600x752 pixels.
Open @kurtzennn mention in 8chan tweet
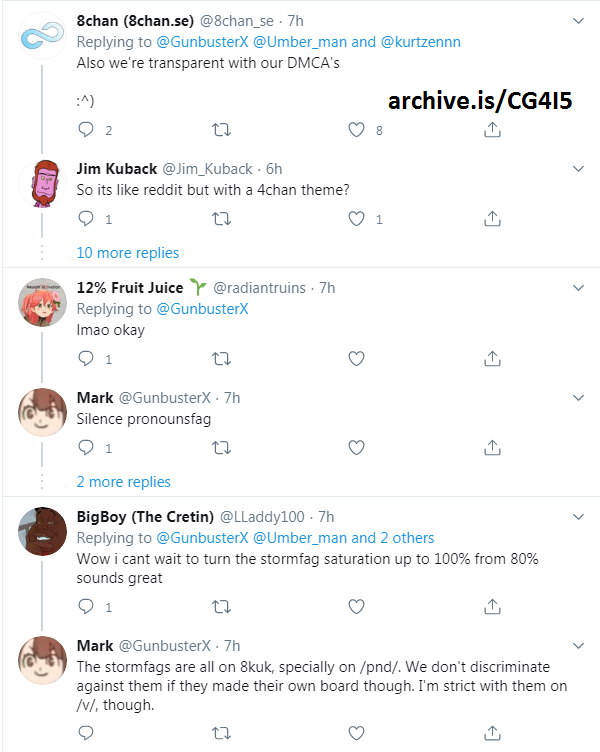coord(421,42)
